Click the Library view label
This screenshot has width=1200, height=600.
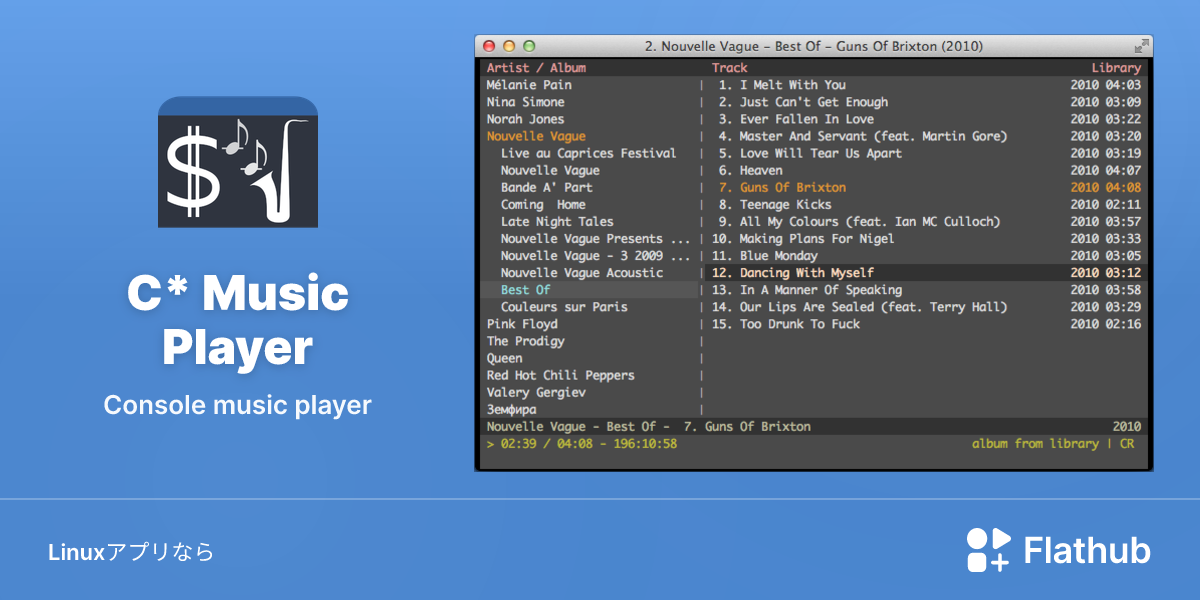[x=1116, y=68]
